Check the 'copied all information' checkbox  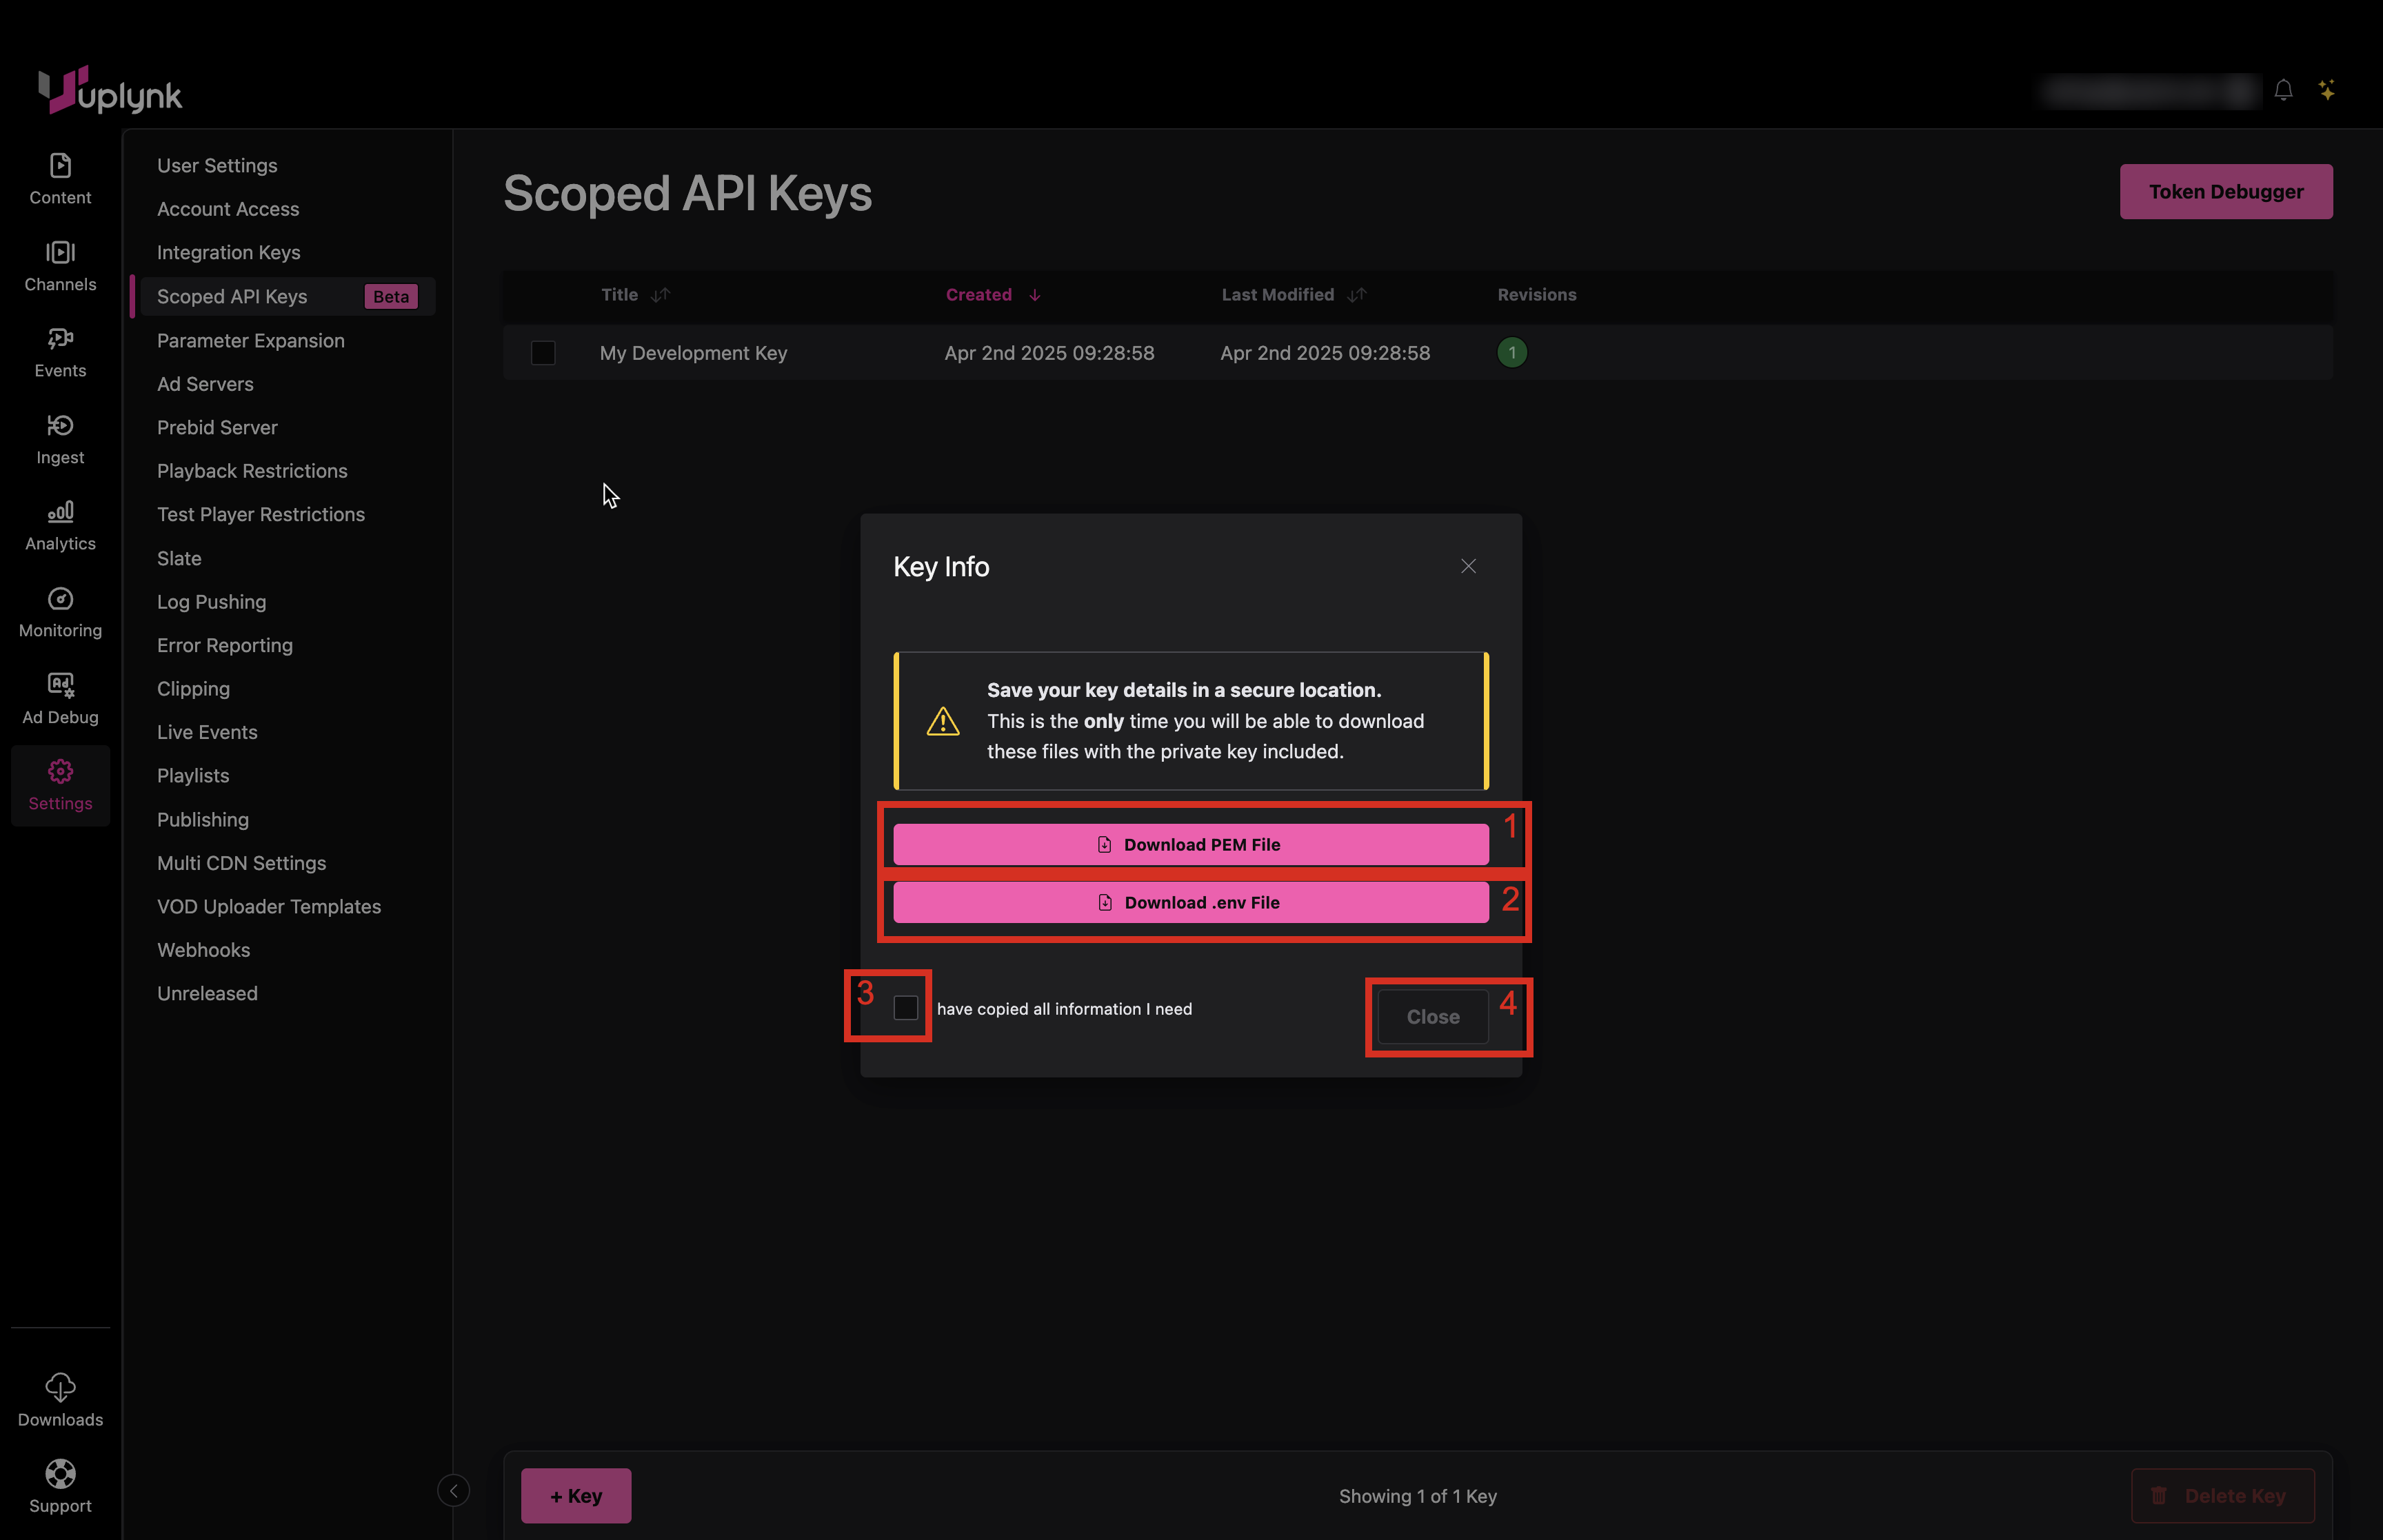905,1008
